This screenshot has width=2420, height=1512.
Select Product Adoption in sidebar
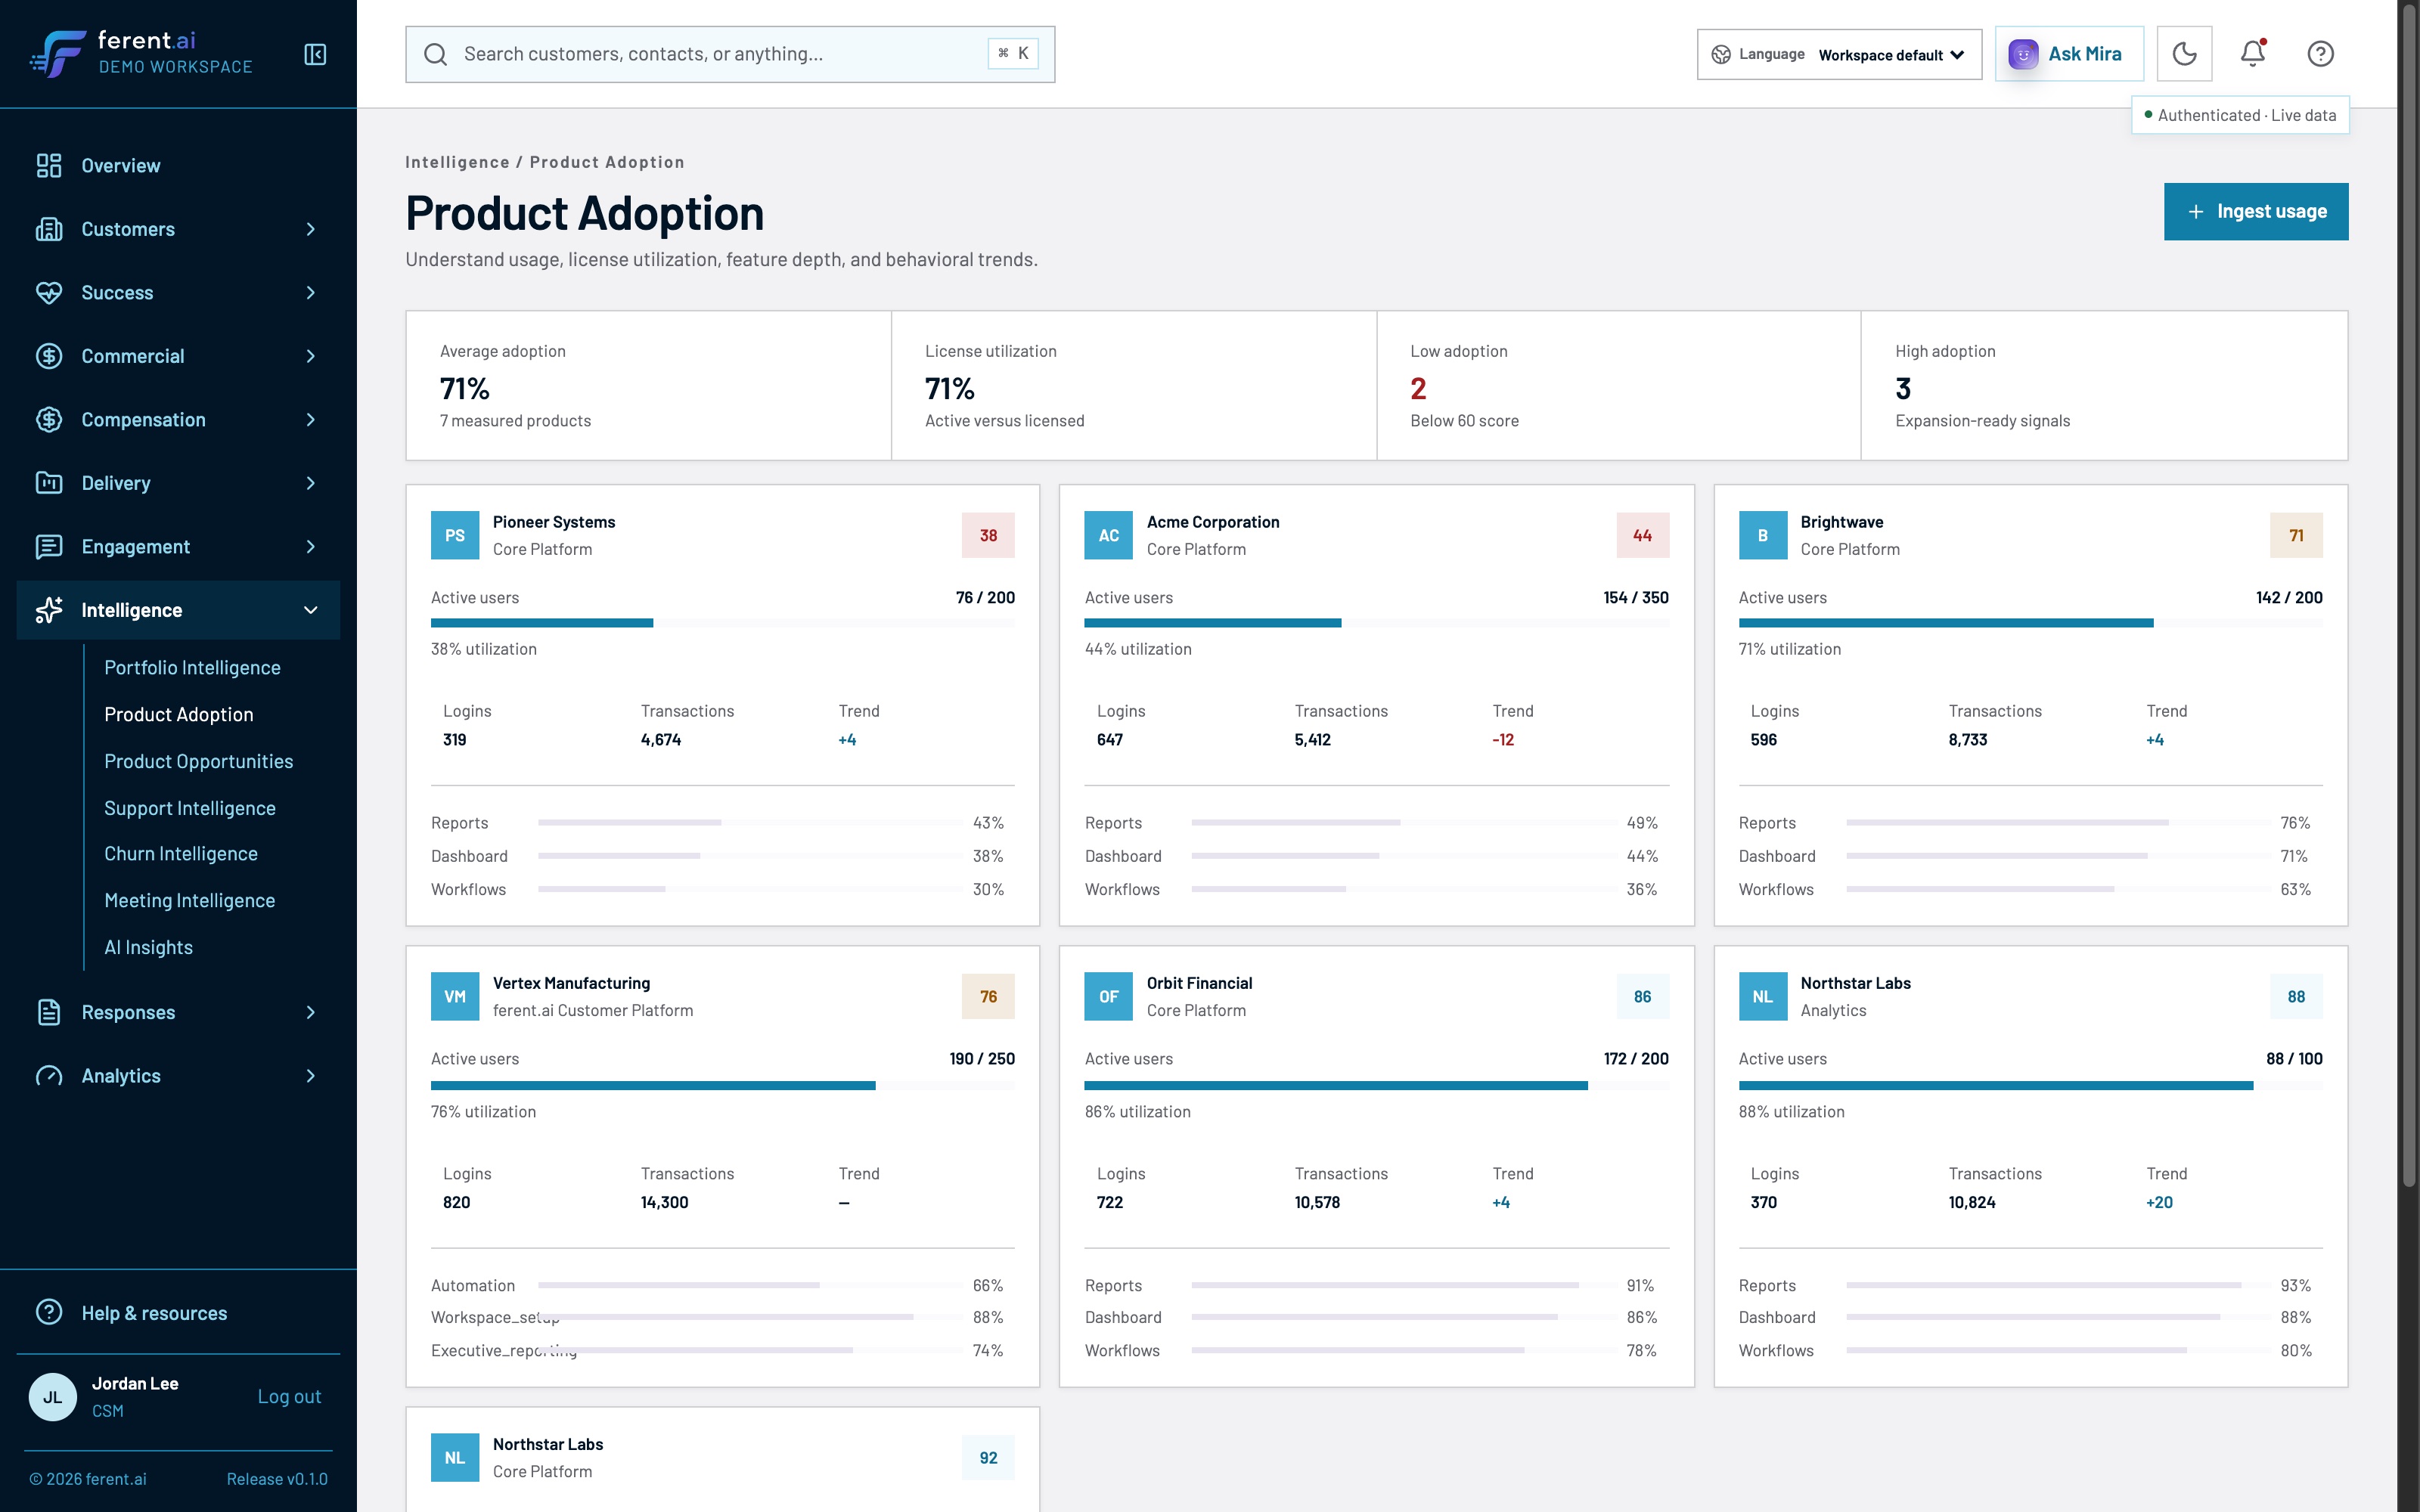point(179,714)
